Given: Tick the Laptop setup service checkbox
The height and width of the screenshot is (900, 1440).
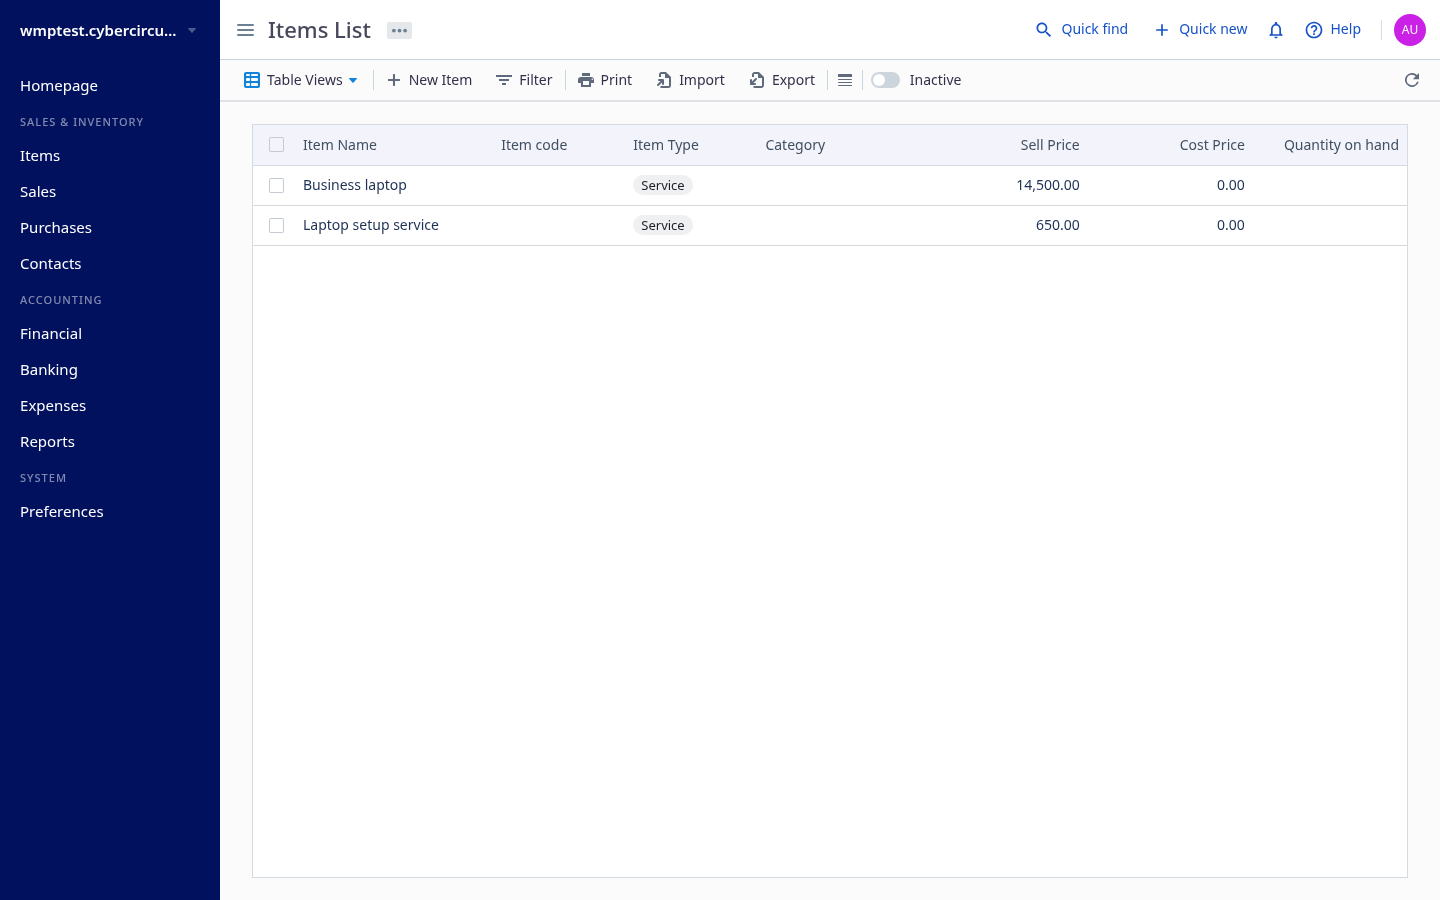Looking at the screenshot, I should (x=277, y=225).
